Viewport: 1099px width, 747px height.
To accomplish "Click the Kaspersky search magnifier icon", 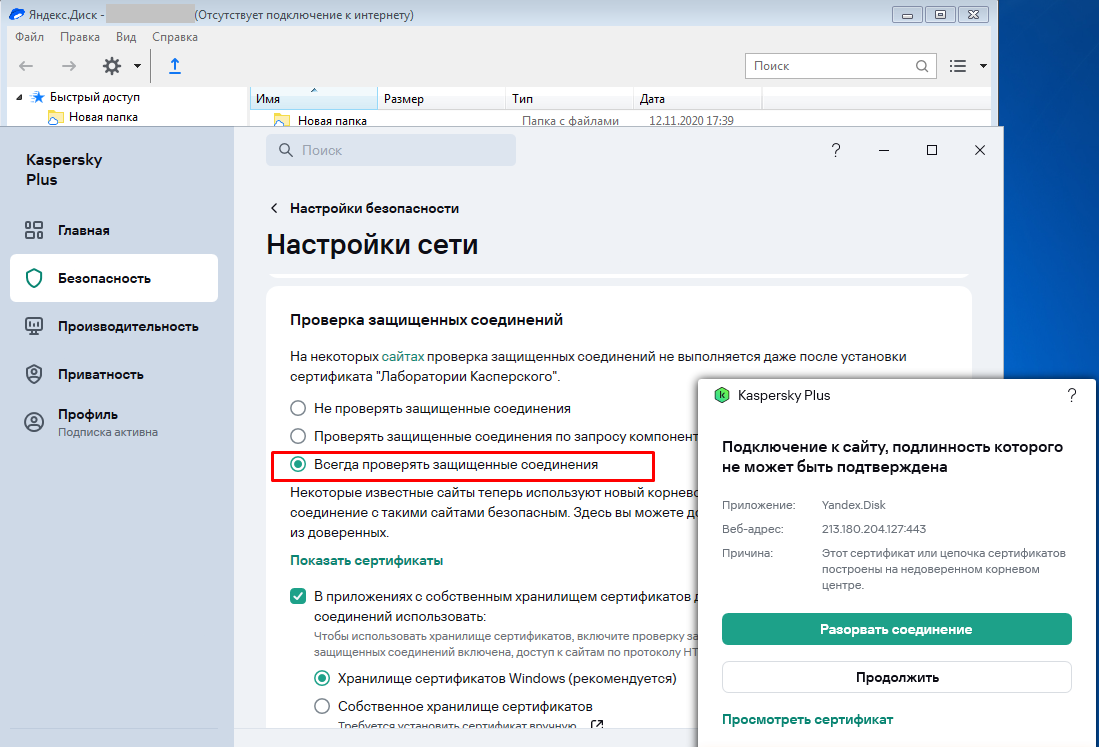I will [286, 150].
